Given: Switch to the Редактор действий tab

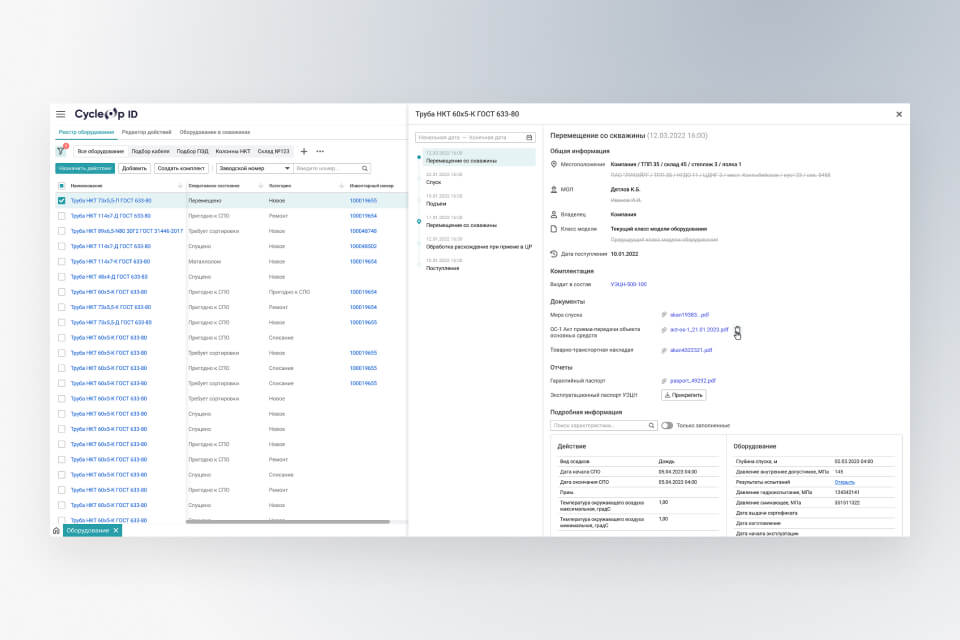Looking at the screenshot, I should point(146,132).
